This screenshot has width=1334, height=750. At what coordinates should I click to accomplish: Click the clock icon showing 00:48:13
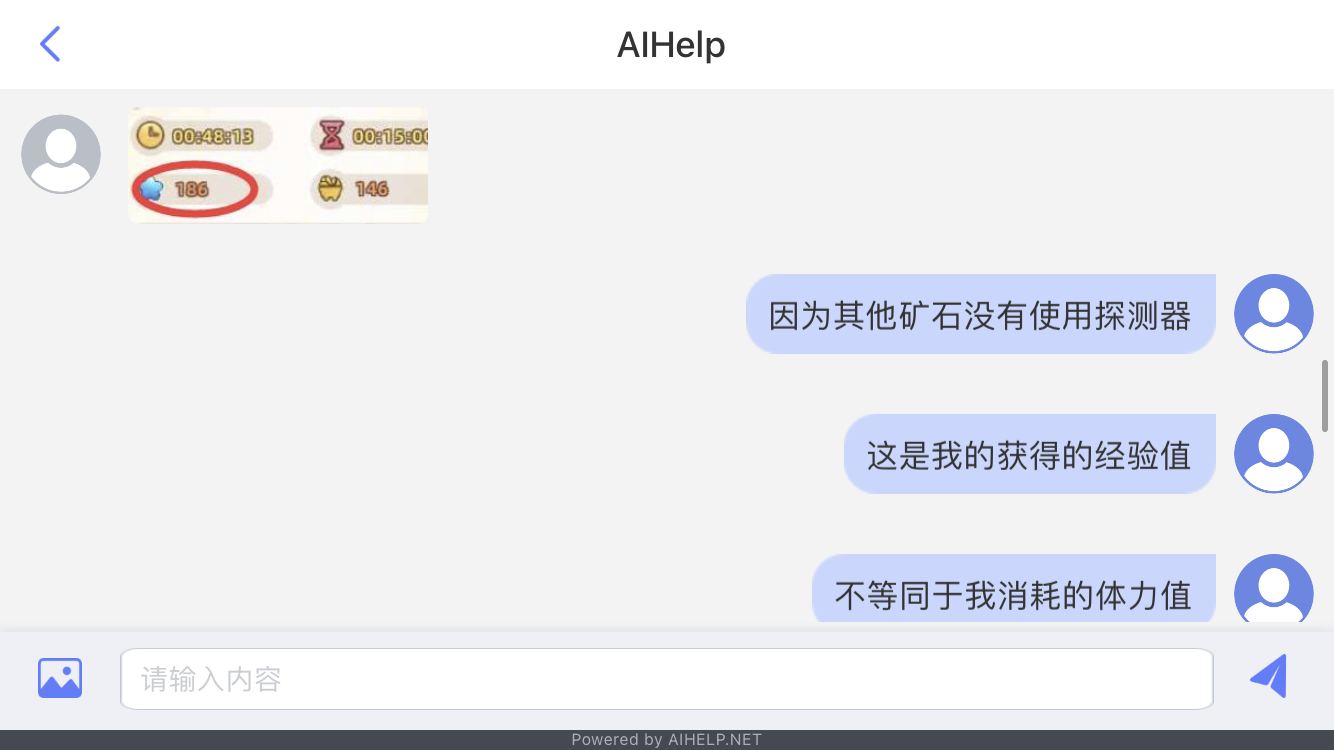point(150,135)
